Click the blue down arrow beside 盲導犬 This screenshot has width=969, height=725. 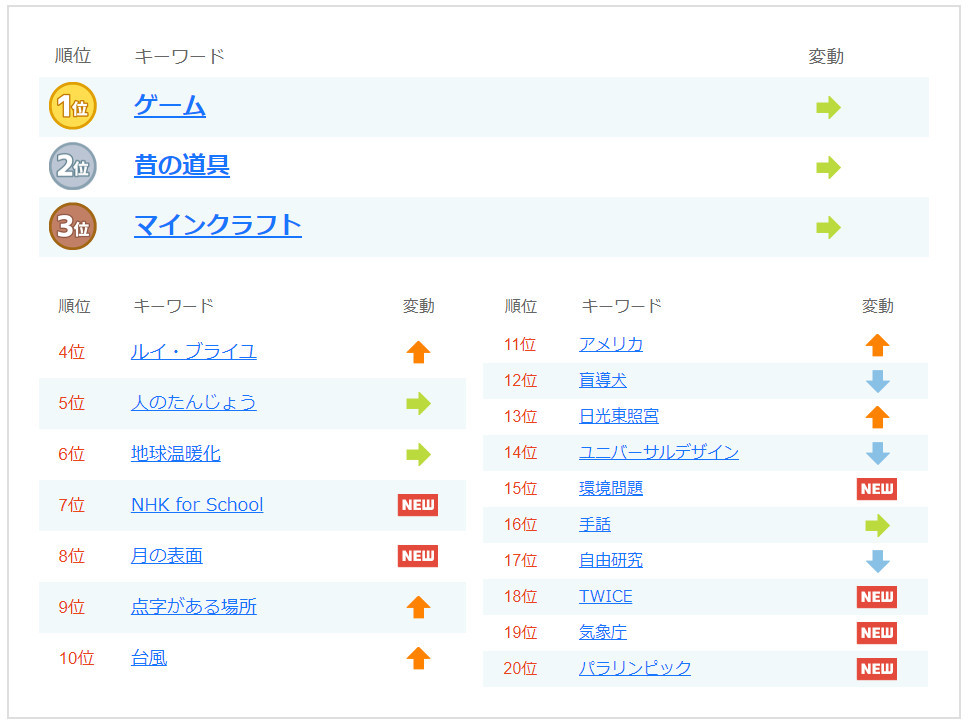tap(878, 381)
